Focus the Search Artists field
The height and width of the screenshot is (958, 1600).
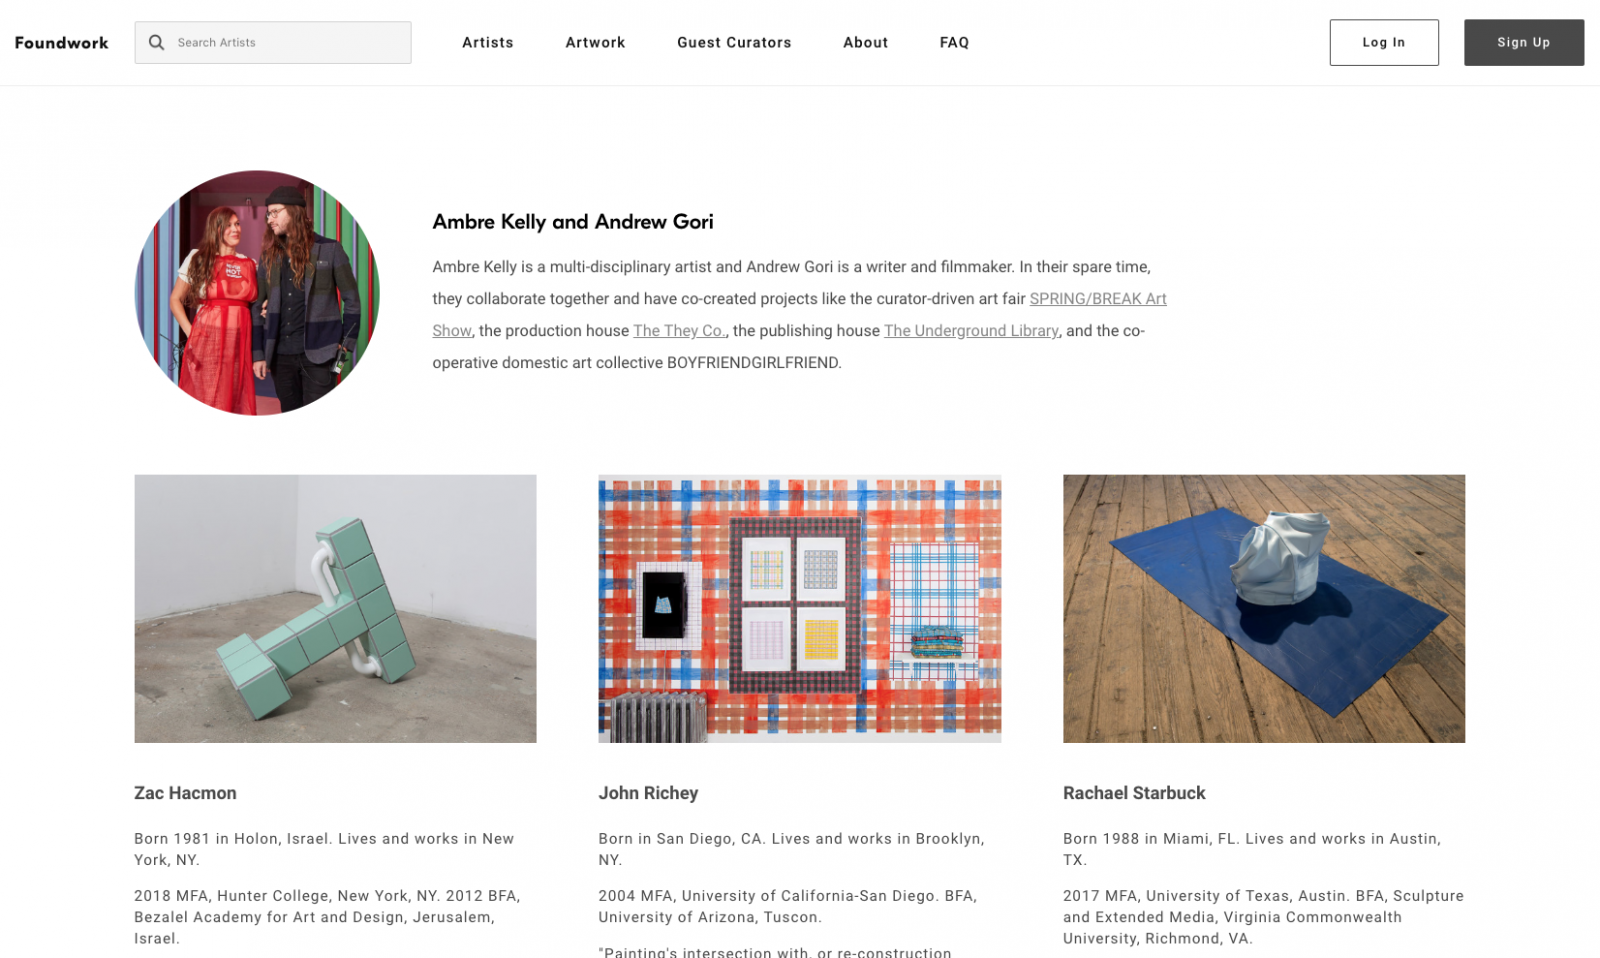[x=273, y=42]
